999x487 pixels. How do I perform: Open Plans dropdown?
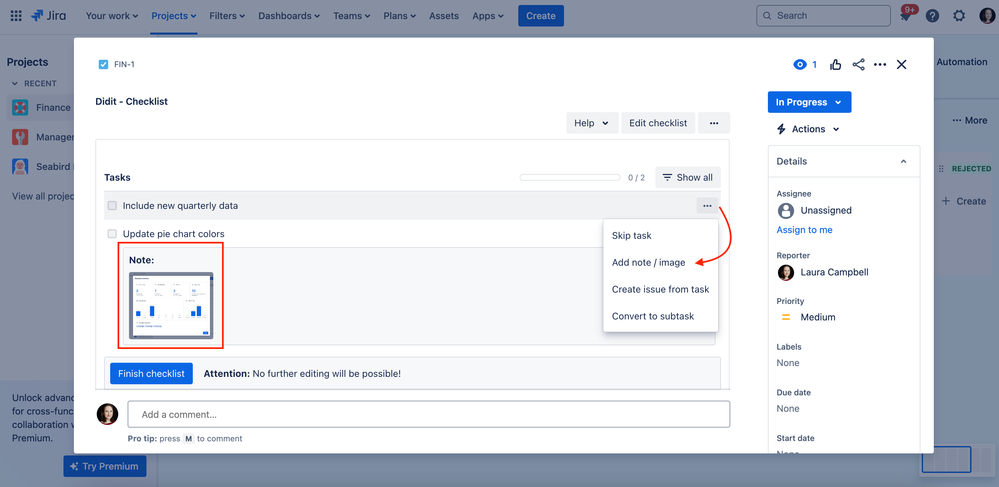[x=400, y=16]
